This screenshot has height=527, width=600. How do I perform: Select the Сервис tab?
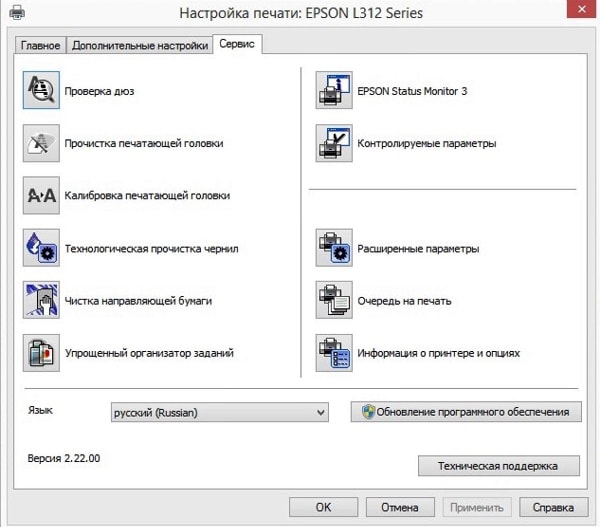(238, 44)
